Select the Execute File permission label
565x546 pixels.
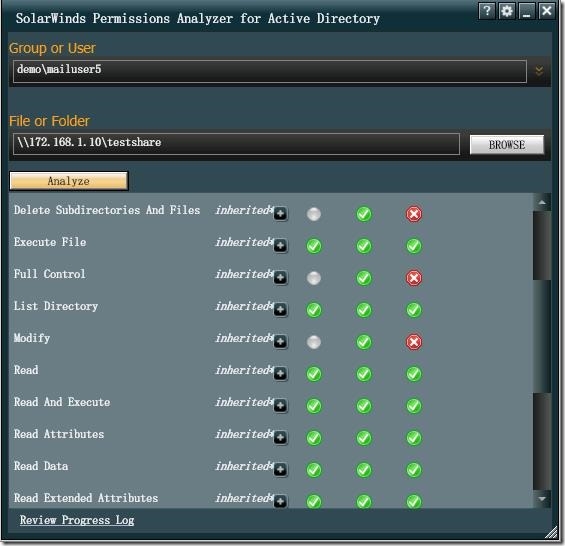click(x=50, y=242)
